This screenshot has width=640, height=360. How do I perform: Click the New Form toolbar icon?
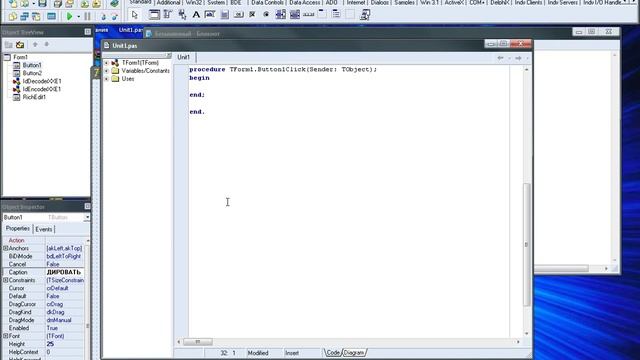point(51,16)
